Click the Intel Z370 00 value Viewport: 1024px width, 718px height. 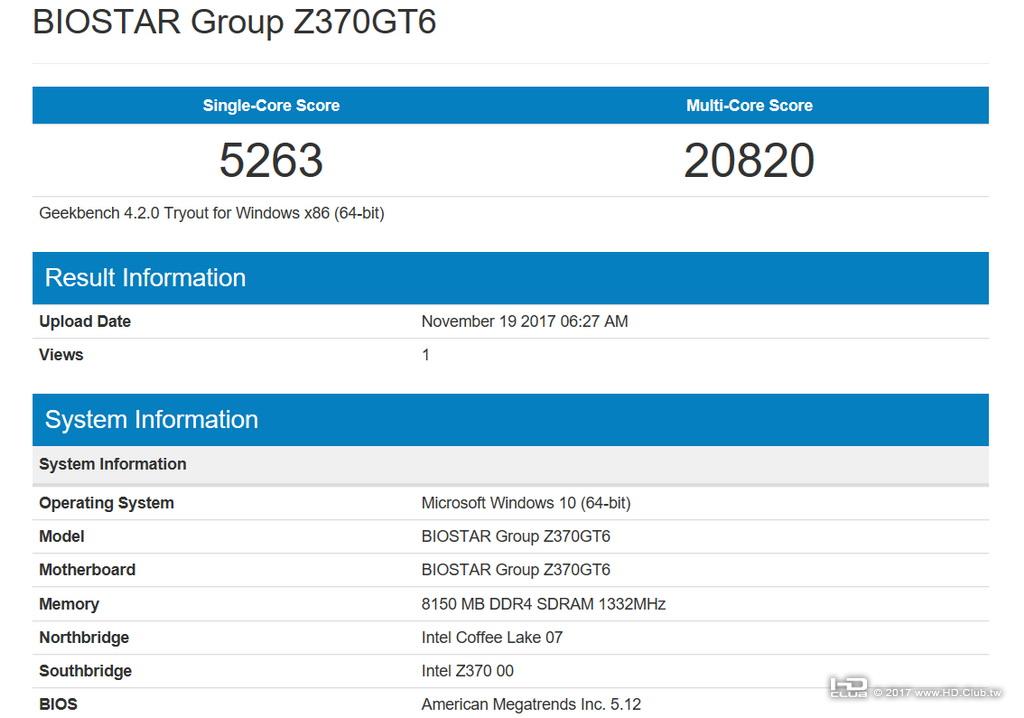[x=468, y=671]
